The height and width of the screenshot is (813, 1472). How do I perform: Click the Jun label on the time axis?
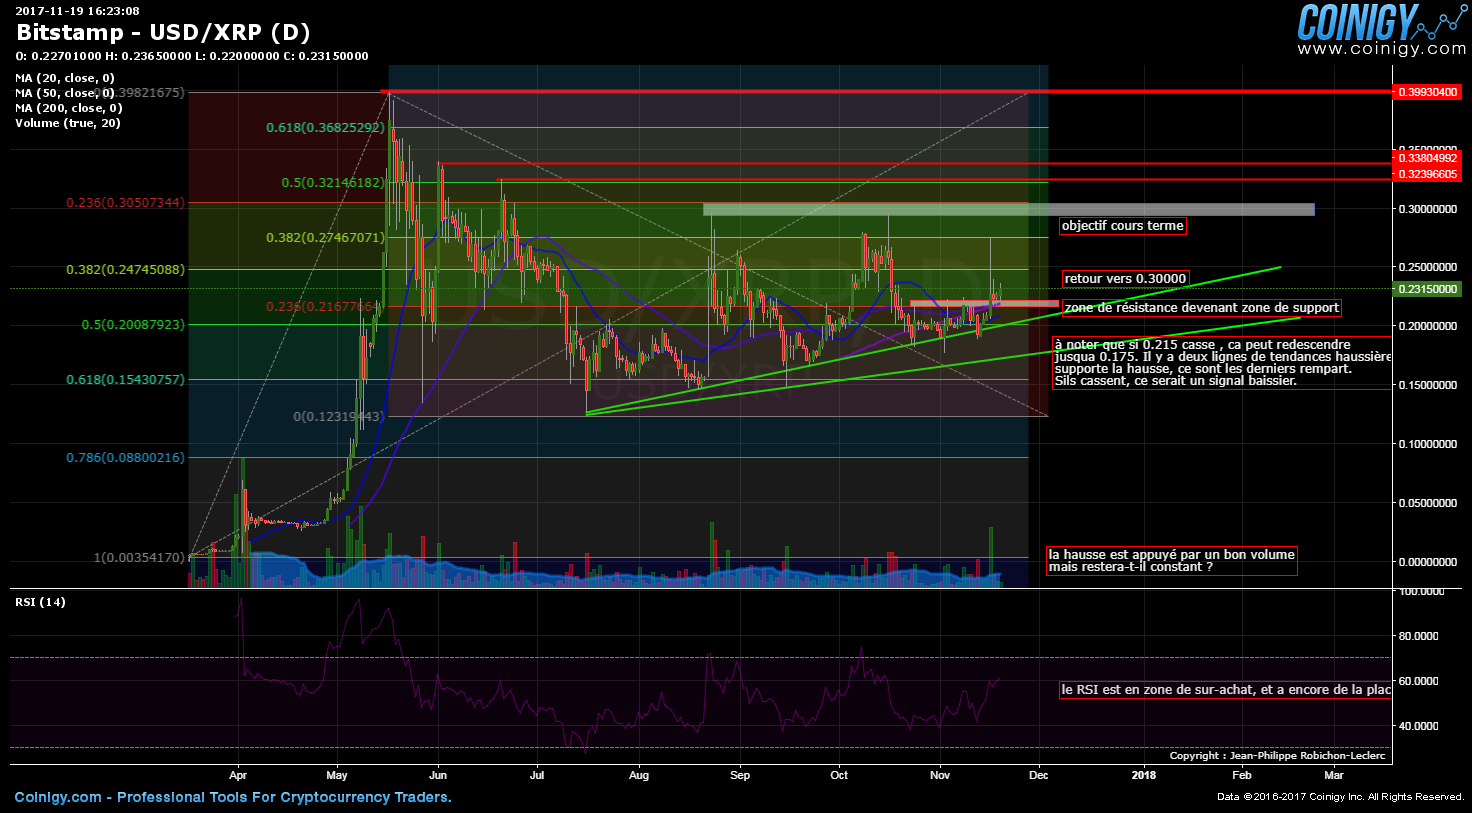[x=438, y=775]
